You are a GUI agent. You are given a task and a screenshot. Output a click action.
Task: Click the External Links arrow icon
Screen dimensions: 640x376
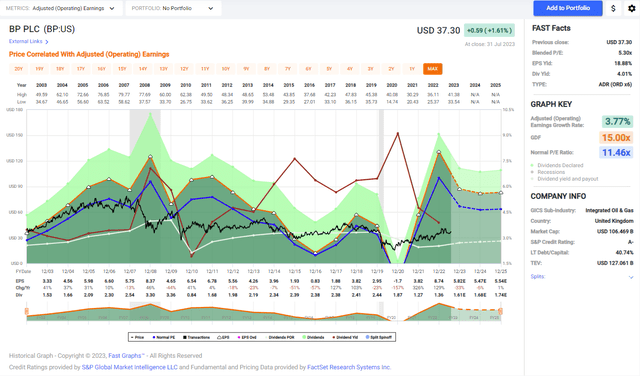pyautogui.click(x=47, y=42)
